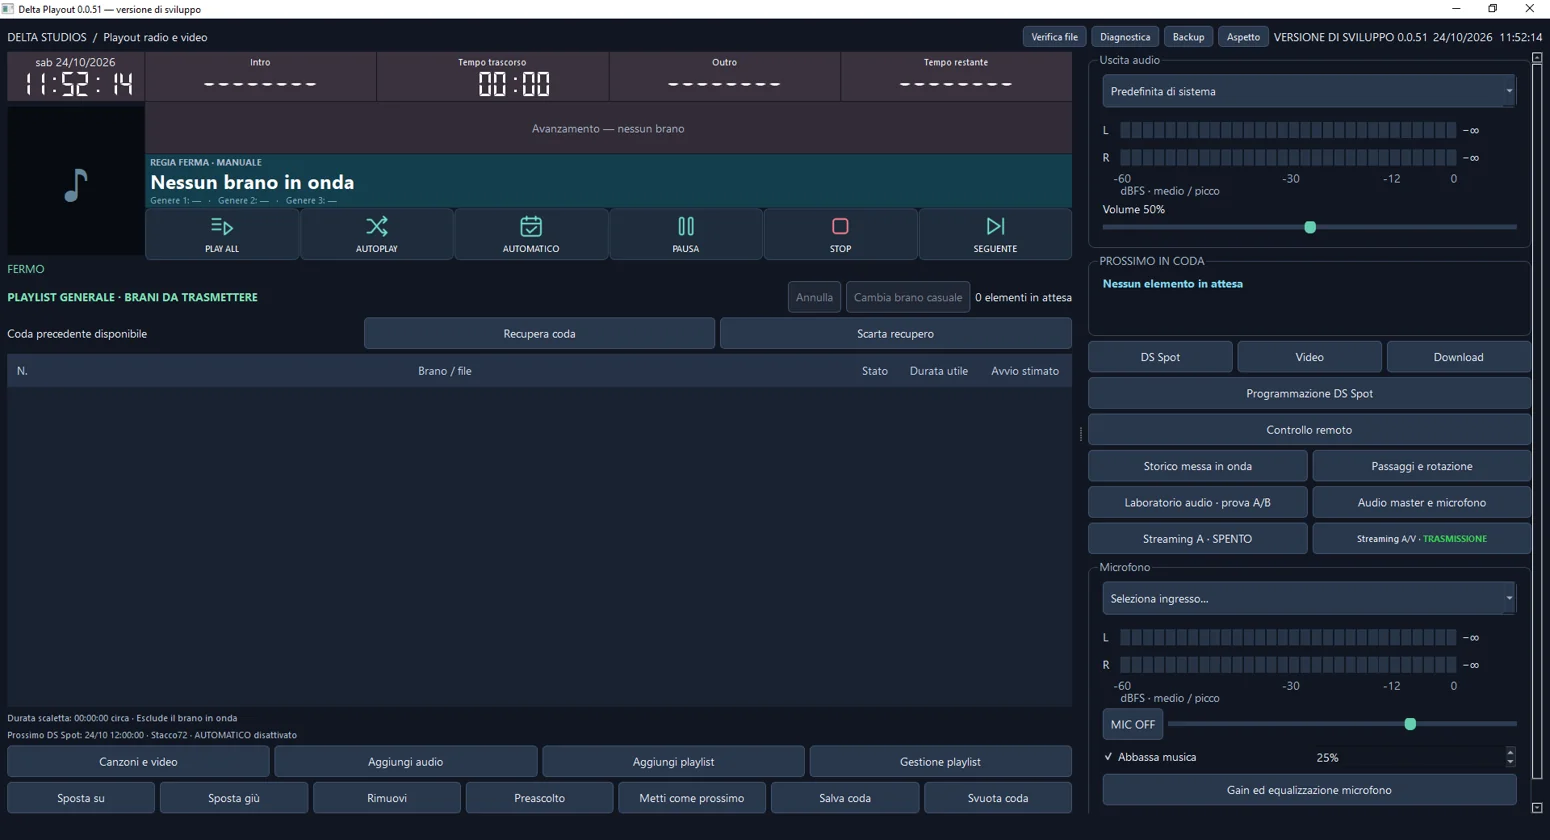Decrease the Abbassa musica percentage value
Viewport: 1550px width, 840px height.
click(x=1510, y=762)
